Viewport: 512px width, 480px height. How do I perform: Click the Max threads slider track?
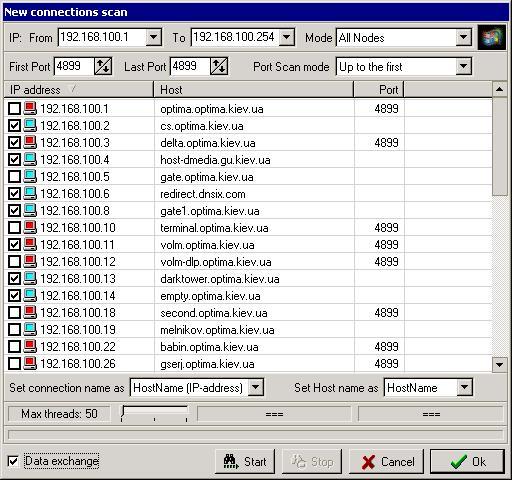click(155, 414)
